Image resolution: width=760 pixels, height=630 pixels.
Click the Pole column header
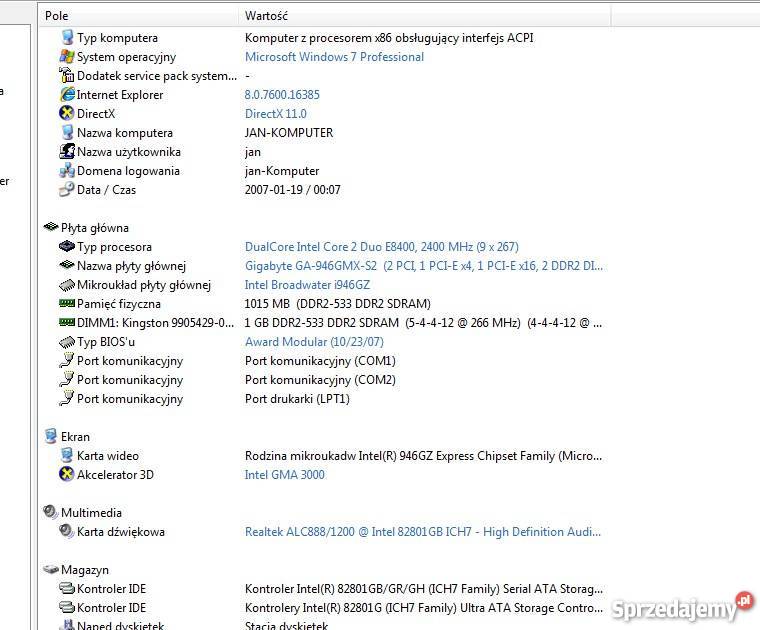click(139, 16)
